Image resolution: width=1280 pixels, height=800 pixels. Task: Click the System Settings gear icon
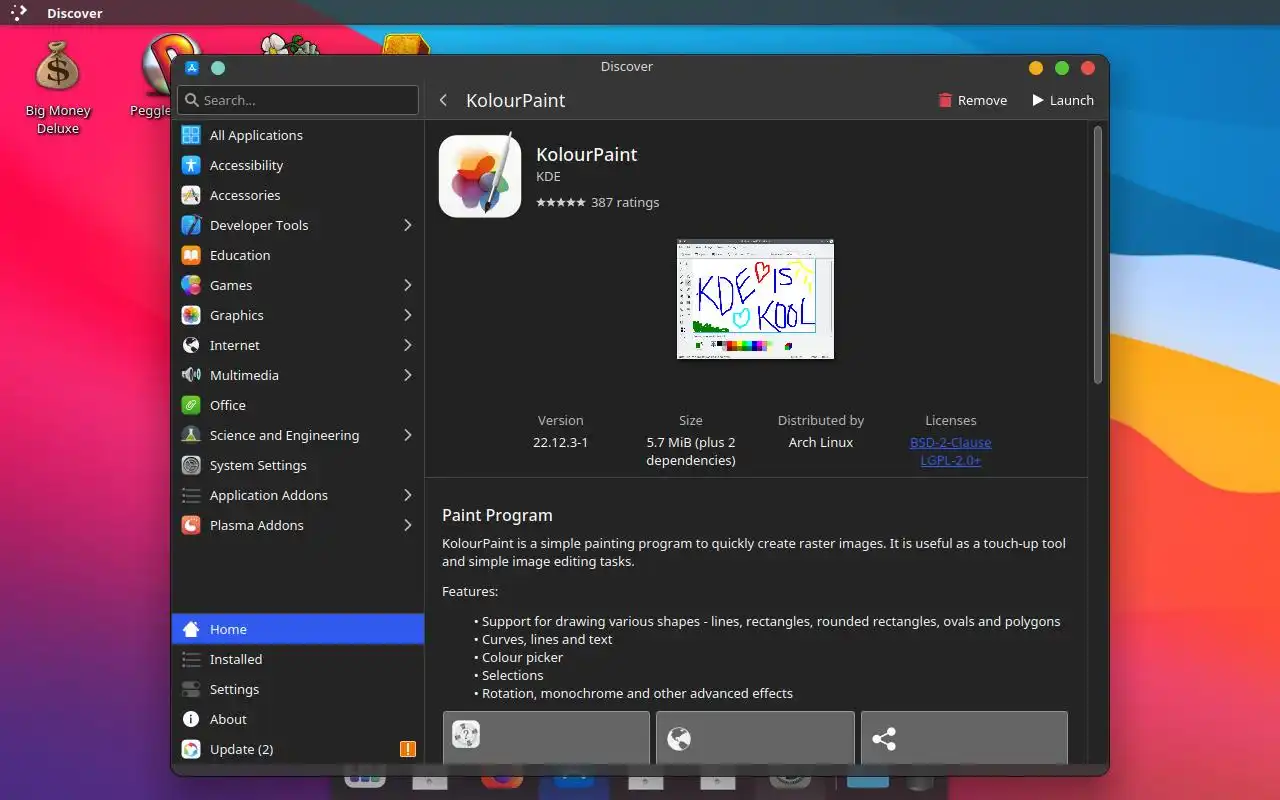tap(190, 465)
